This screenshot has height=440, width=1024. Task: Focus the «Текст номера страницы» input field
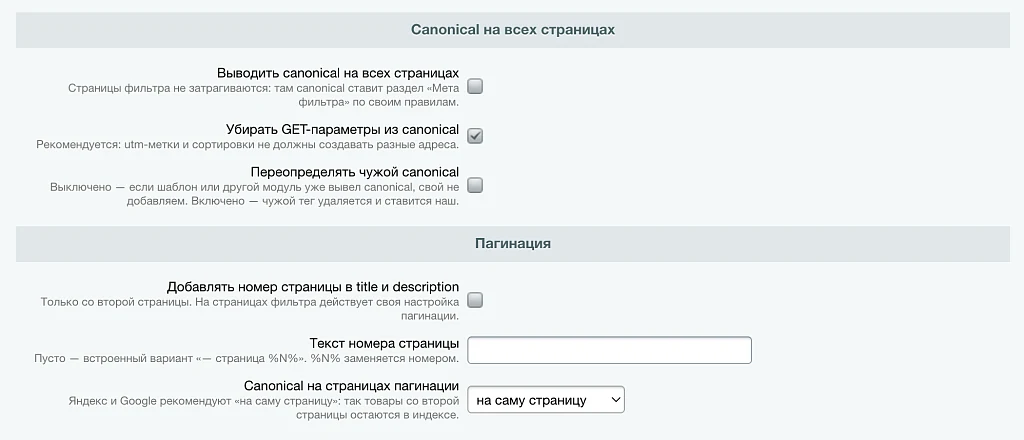(x=609, y=350)
